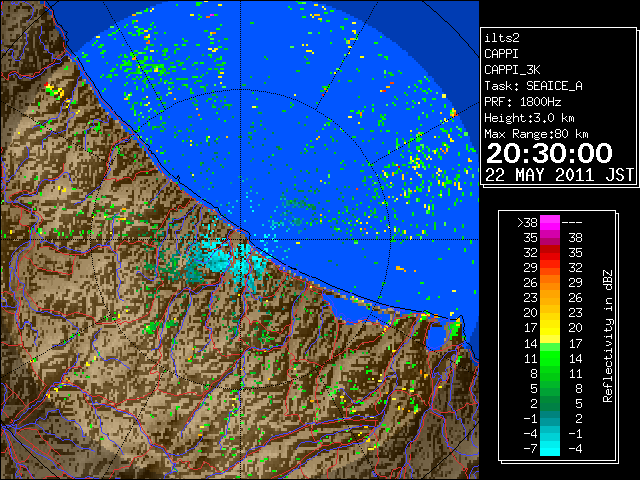Click the yellow 17 dBZ legend swatch
The width and height of the screenshot is (640, 480).
point(550,328)
